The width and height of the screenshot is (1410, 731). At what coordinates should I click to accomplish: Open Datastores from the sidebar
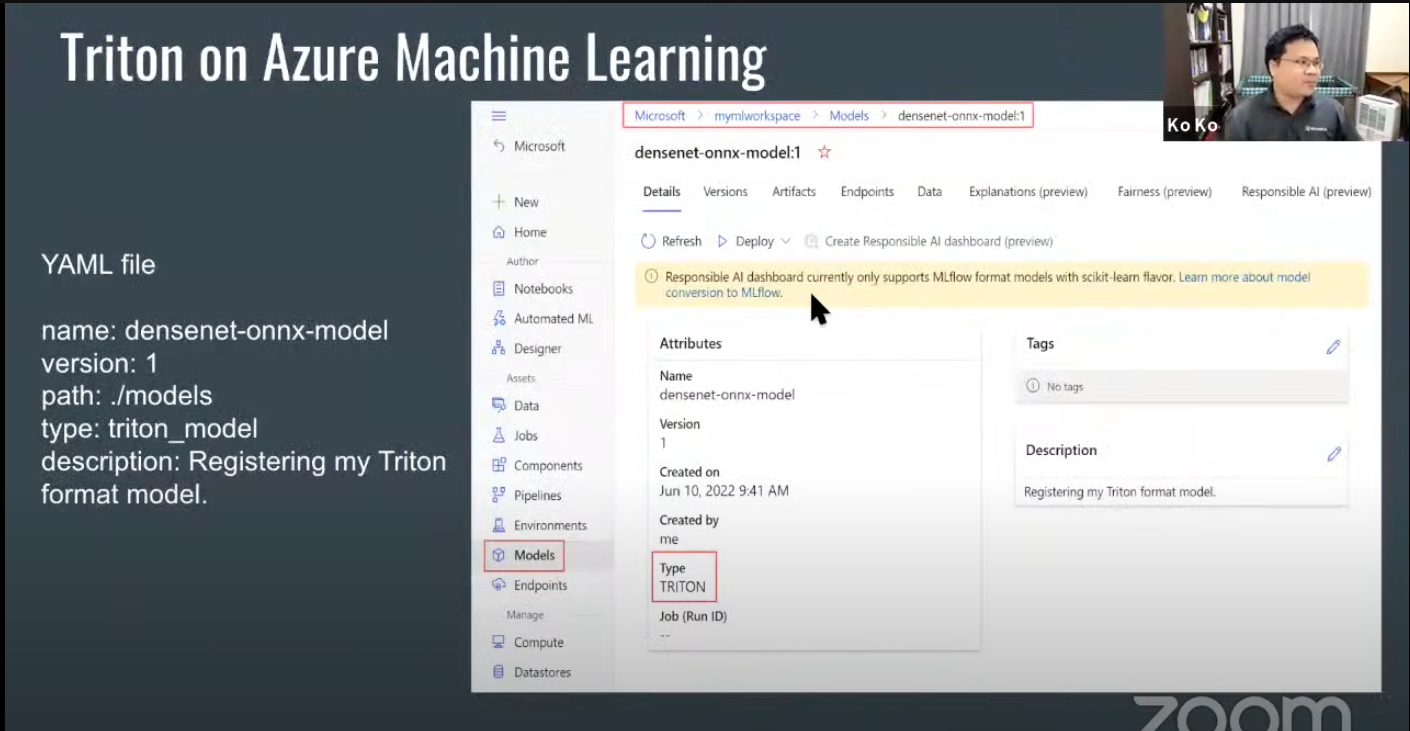pos(543,673)
